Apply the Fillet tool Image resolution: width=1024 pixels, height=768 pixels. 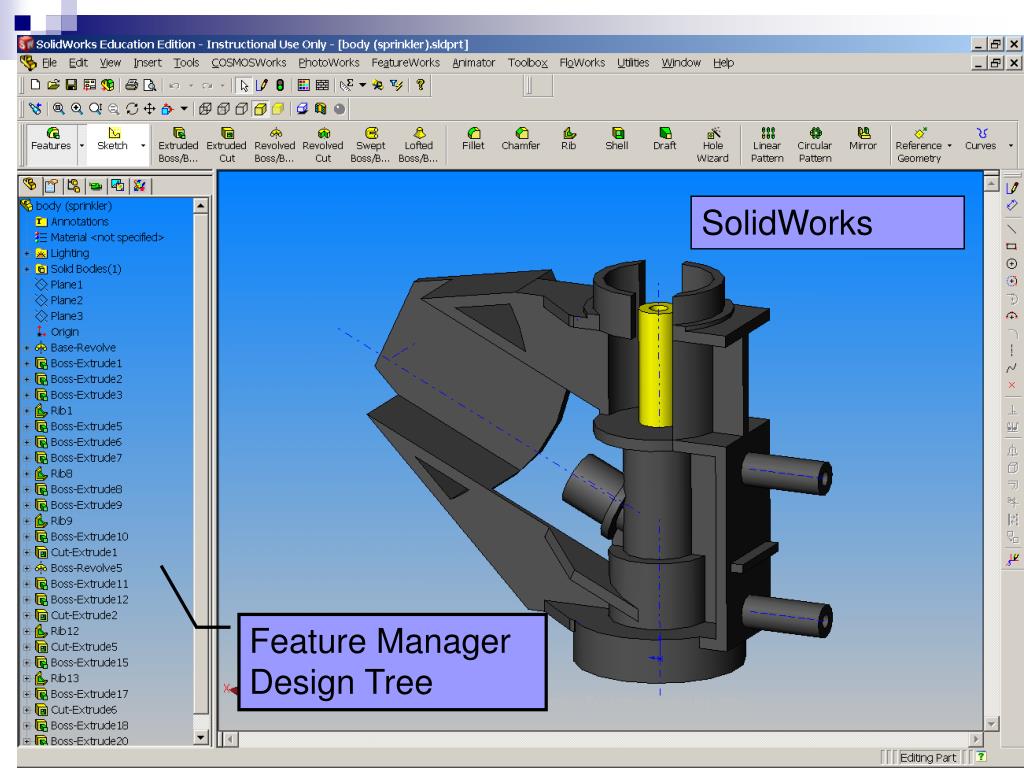[x=473, y=139]
